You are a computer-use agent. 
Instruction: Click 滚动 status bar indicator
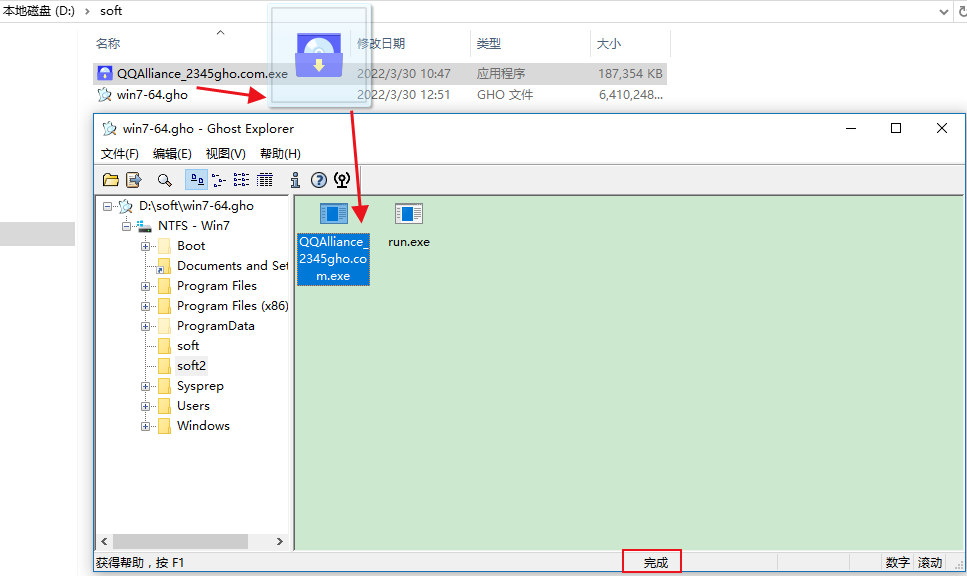tap(929, 562)
